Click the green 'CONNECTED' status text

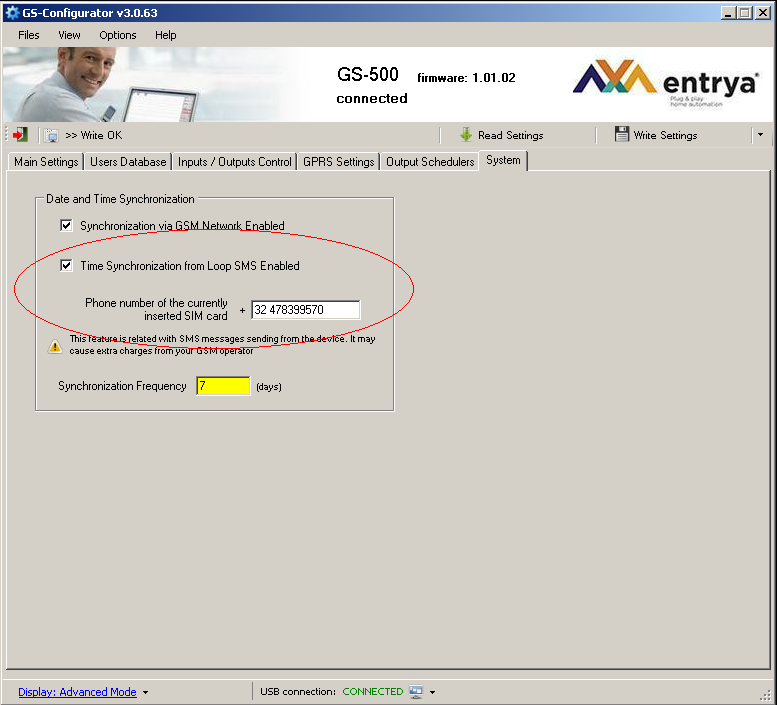click(373, 692)
